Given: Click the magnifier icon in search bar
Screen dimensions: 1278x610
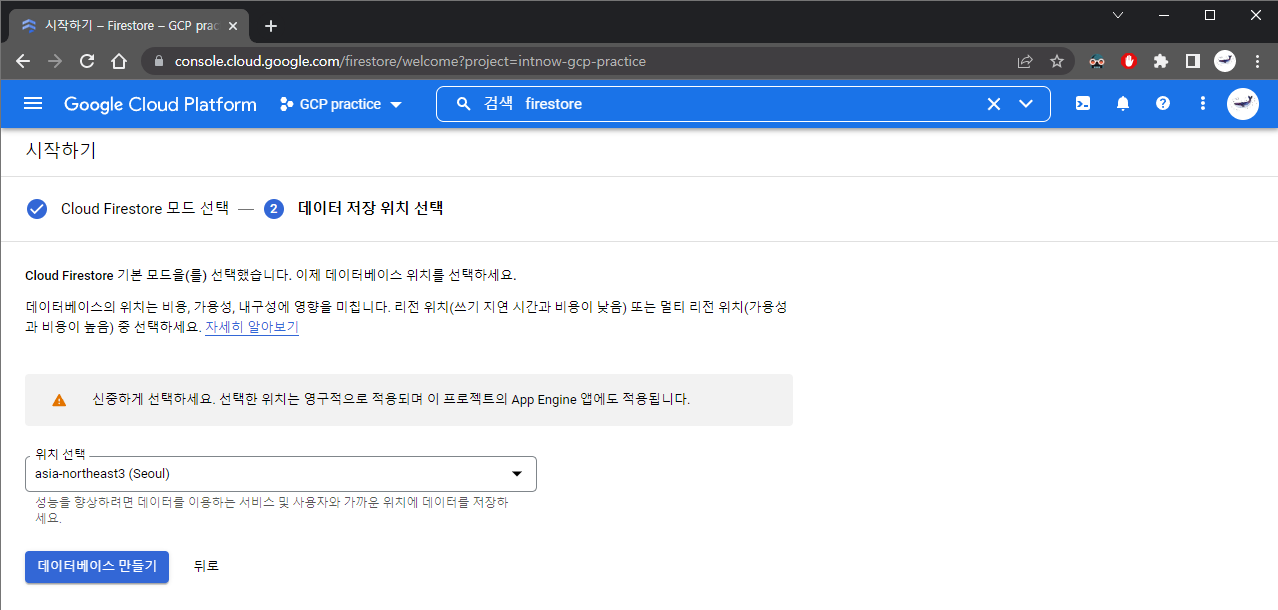Looking at the screenshot, I should (463, 104).
